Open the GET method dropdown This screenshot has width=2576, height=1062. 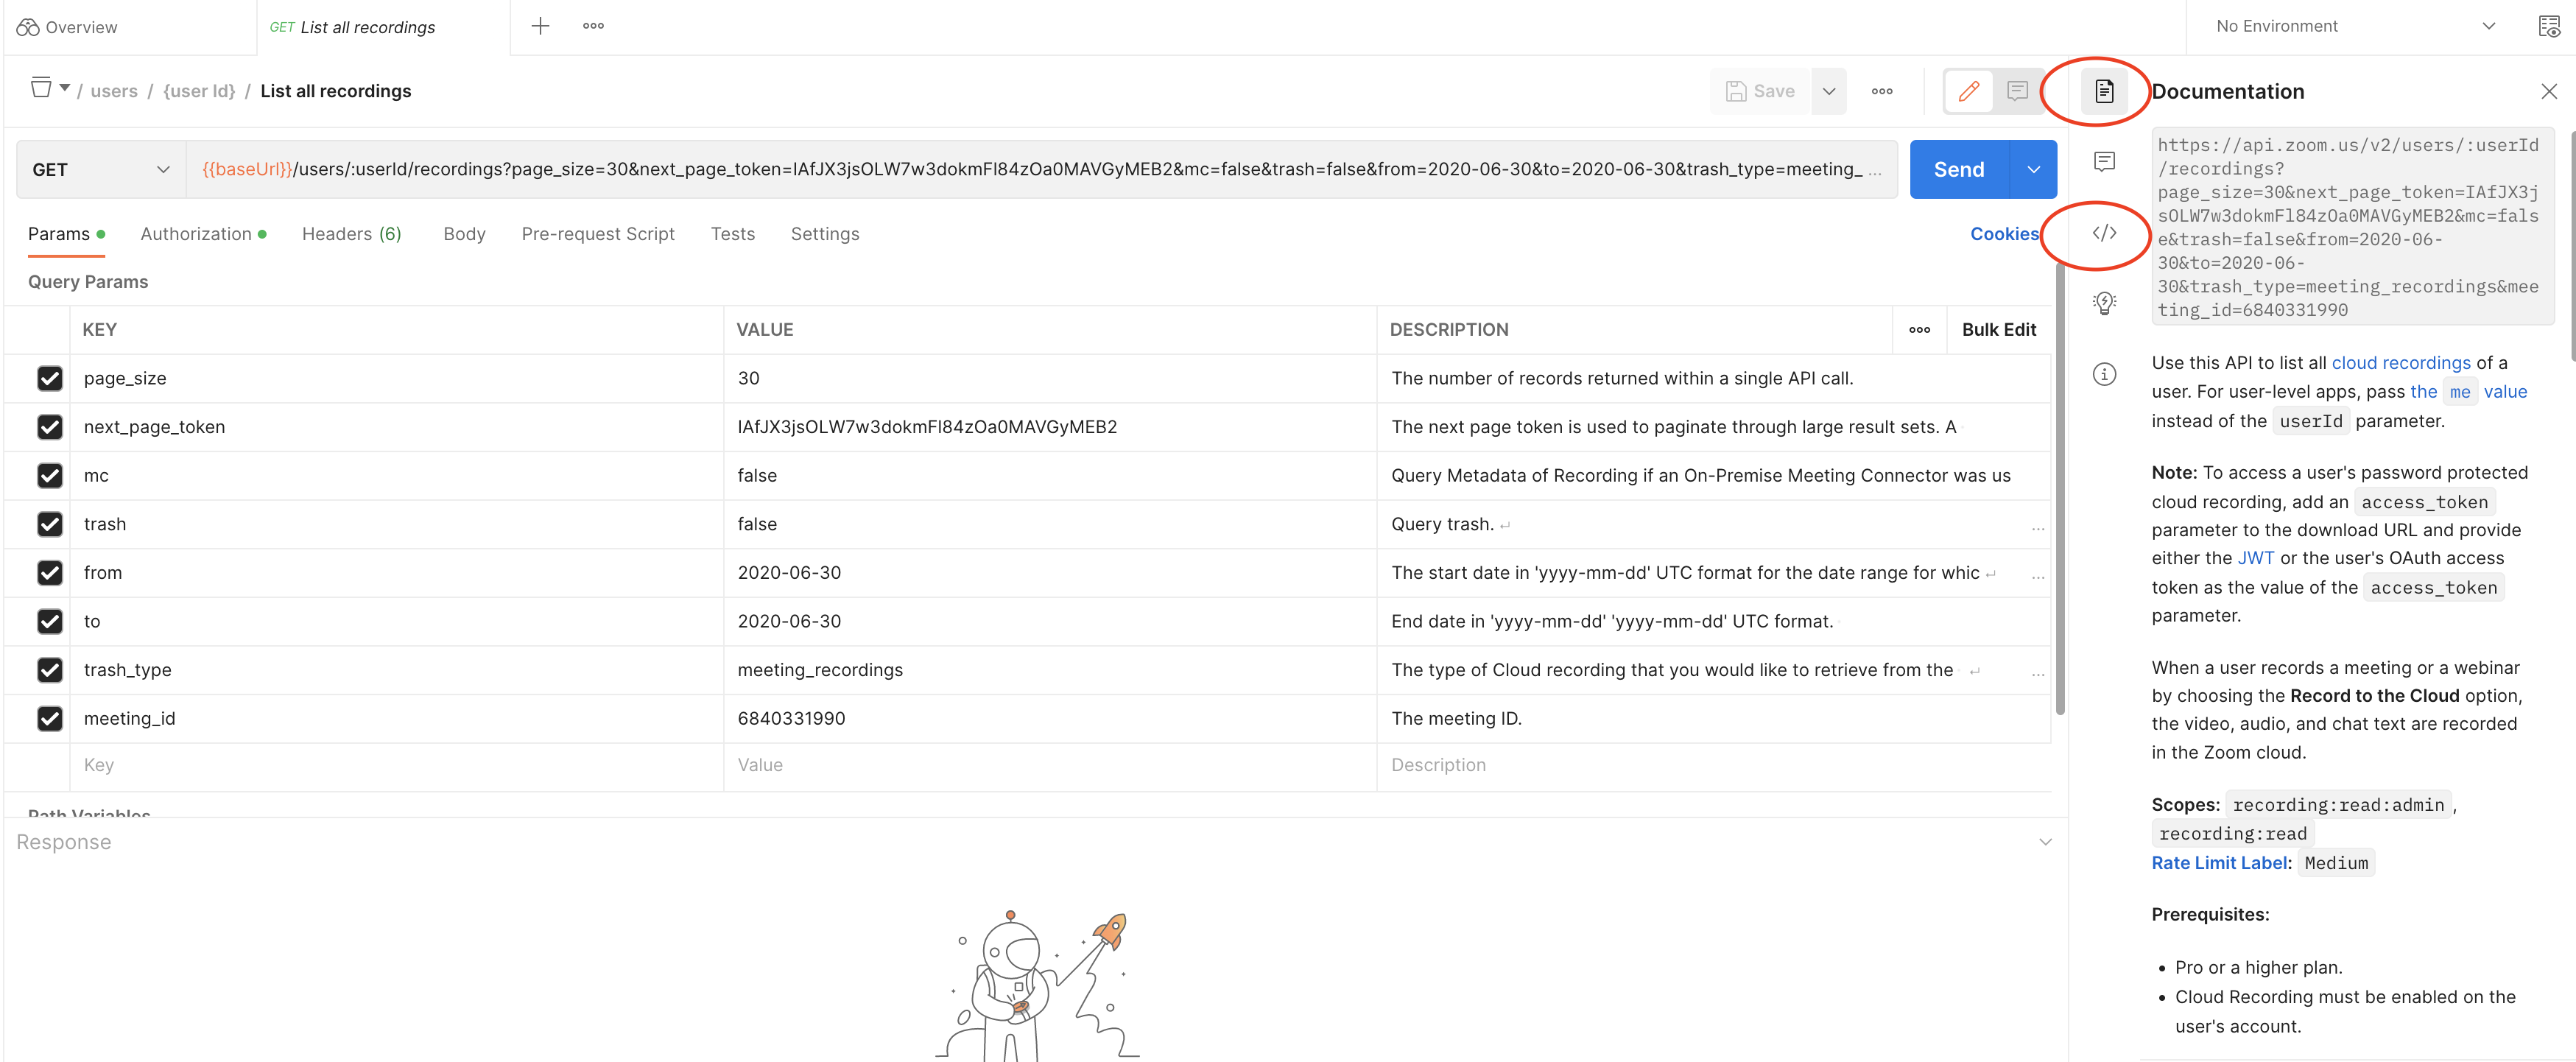[x=100, y=169]
